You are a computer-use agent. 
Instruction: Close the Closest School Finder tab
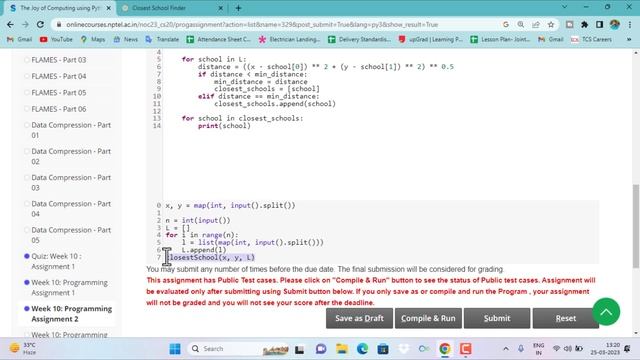pos(220,8)
